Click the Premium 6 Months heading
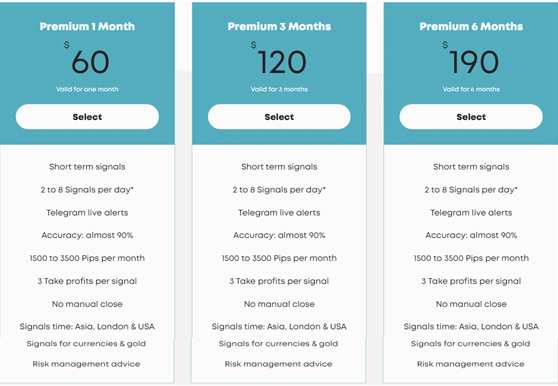 [x=471, y=26]
